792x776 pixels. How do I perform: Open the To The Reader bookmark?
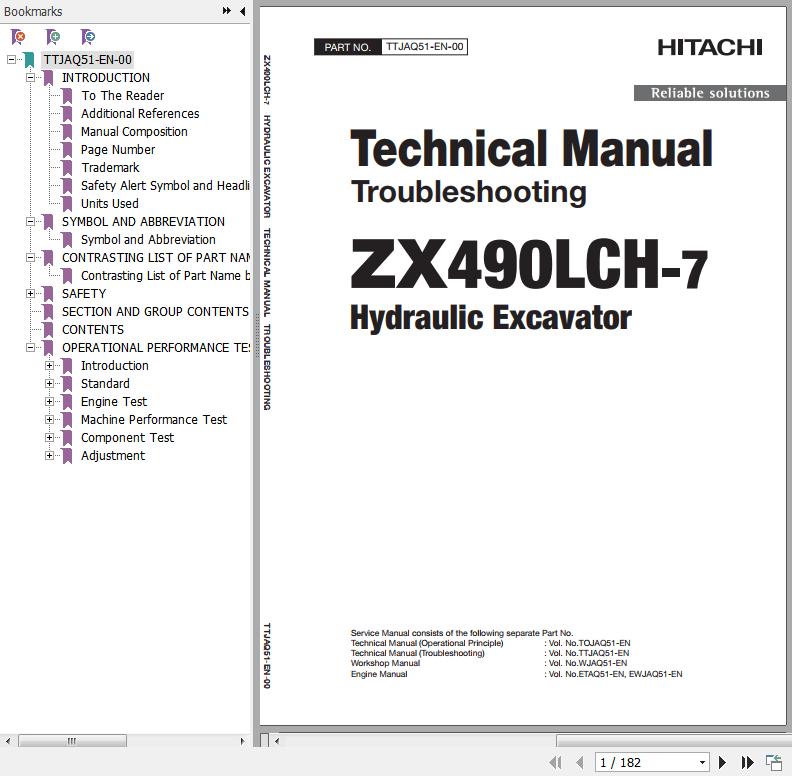(122, 95)
